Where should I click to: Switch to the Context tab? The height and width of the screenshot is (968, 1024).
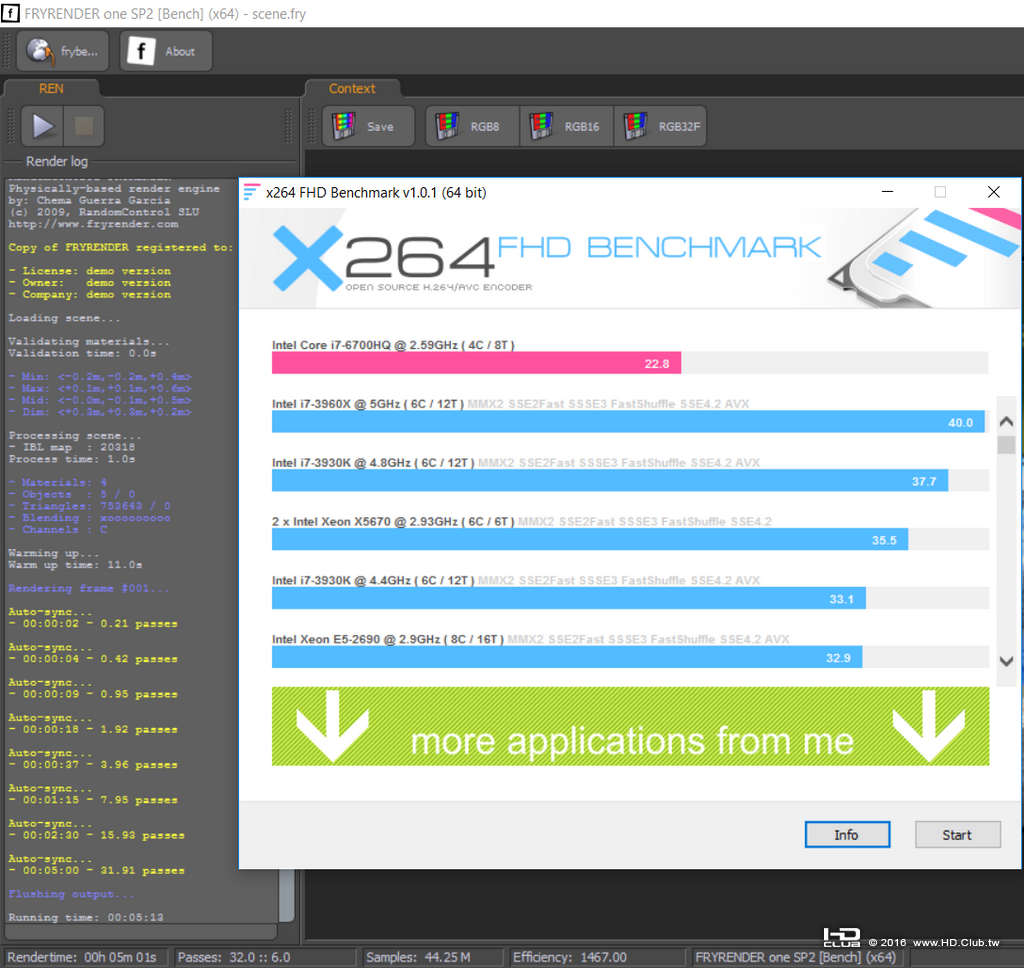(352, 88)
